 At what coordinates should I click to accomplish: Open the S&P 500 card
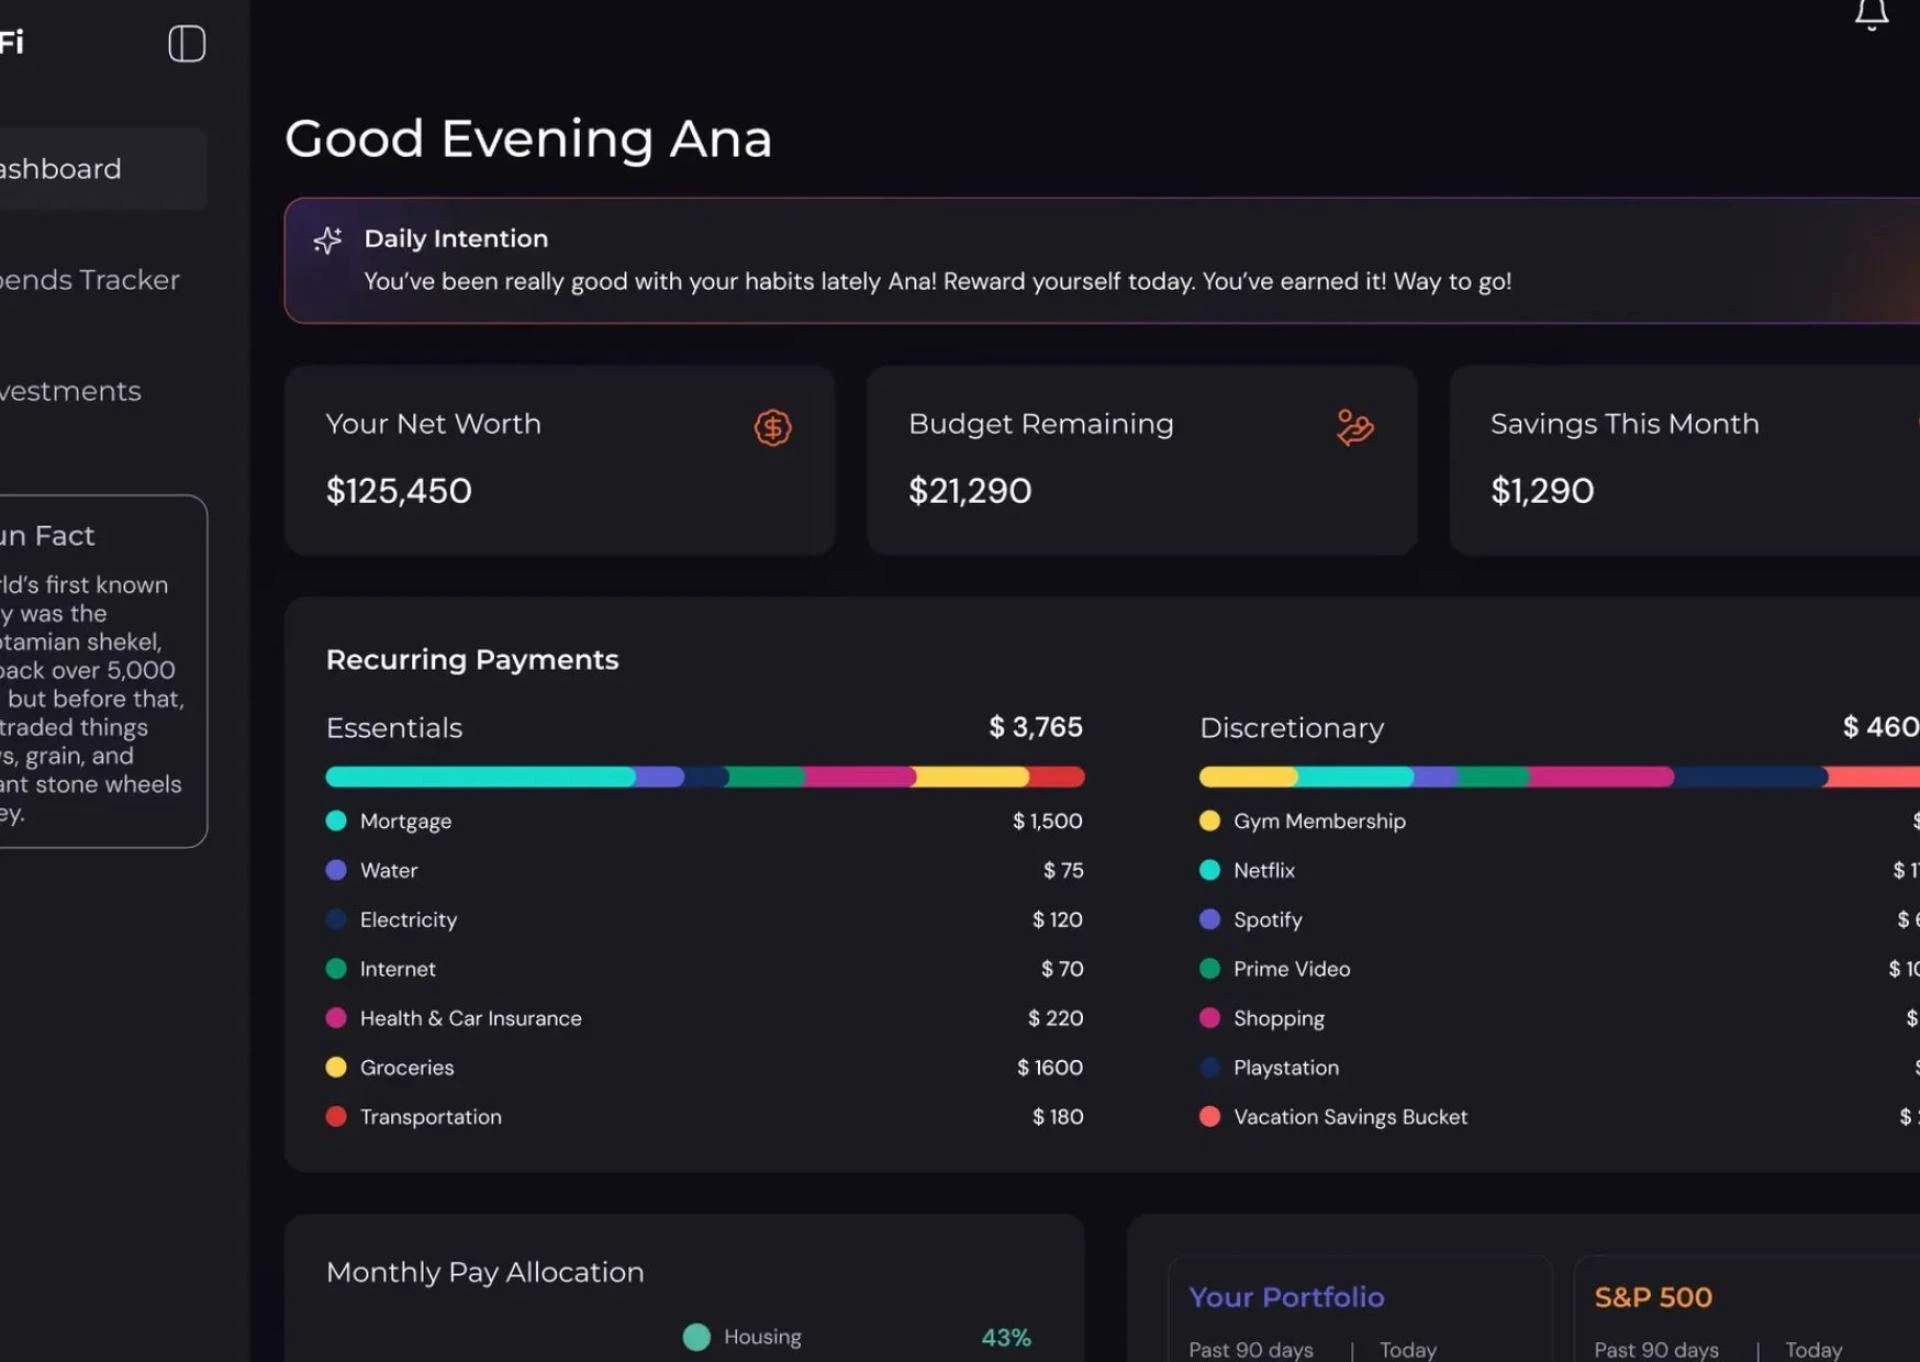click(x=1653, y=1297)
